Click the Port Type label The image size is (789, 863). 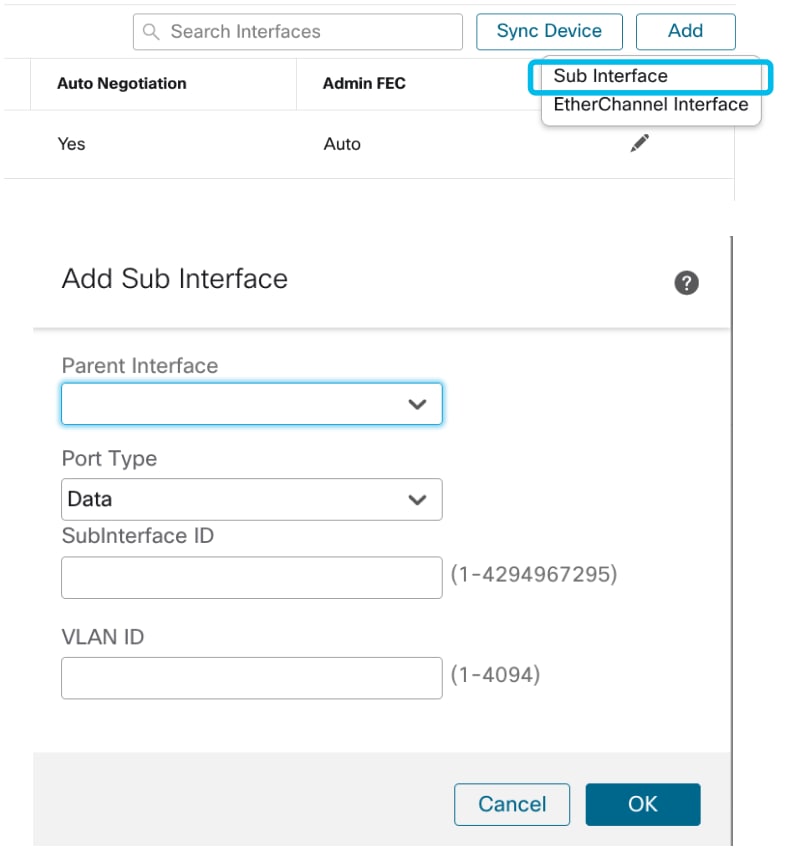tap(109, 458)
